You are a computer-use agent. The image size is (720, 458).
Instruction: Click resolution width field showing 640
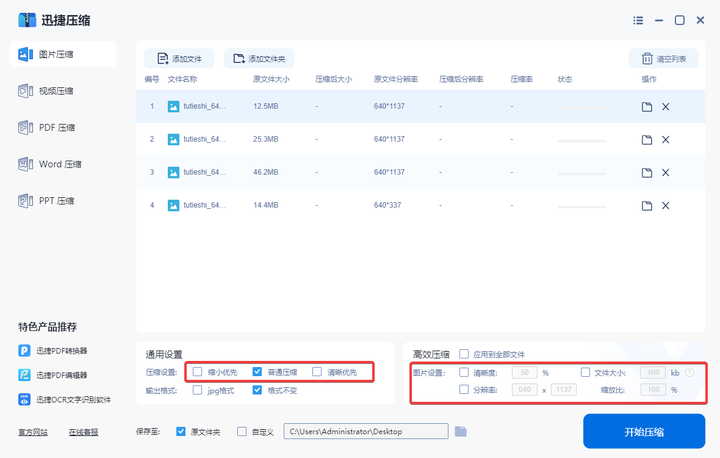tap(524, 390)
